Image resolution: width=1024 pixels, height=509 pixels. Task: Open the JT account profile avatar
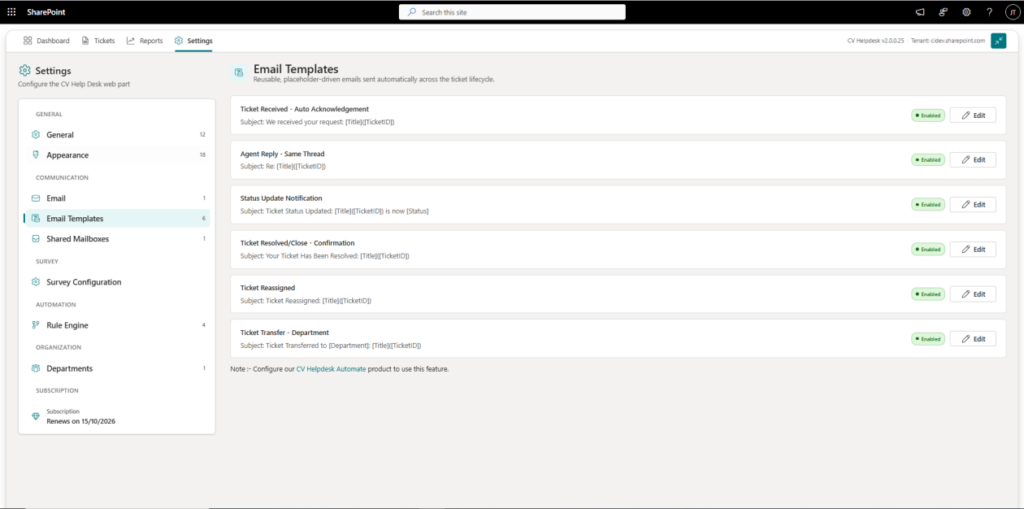click(1011, 12)
